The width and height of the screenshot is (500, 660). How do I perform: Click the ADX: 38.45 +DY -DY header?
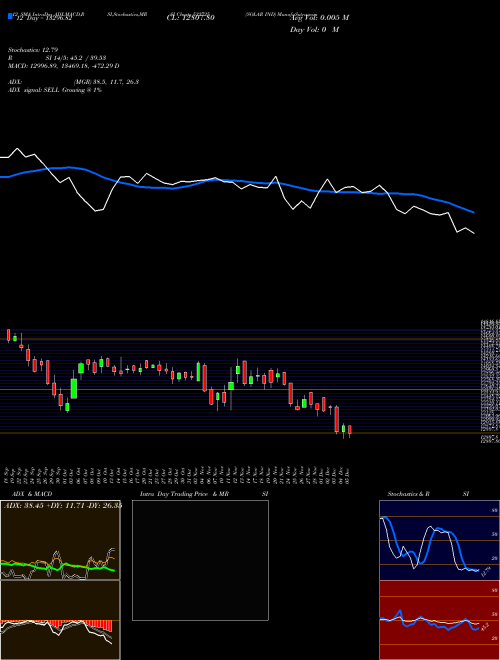coord(62,506)
